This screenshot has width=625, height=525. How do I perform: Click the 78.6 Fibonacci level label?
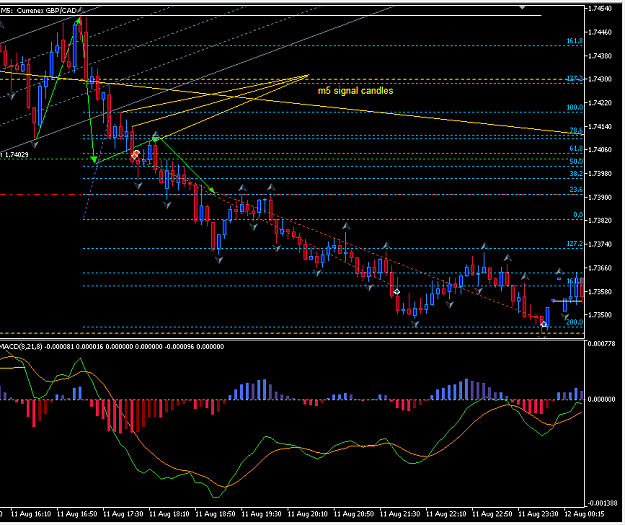576,130
